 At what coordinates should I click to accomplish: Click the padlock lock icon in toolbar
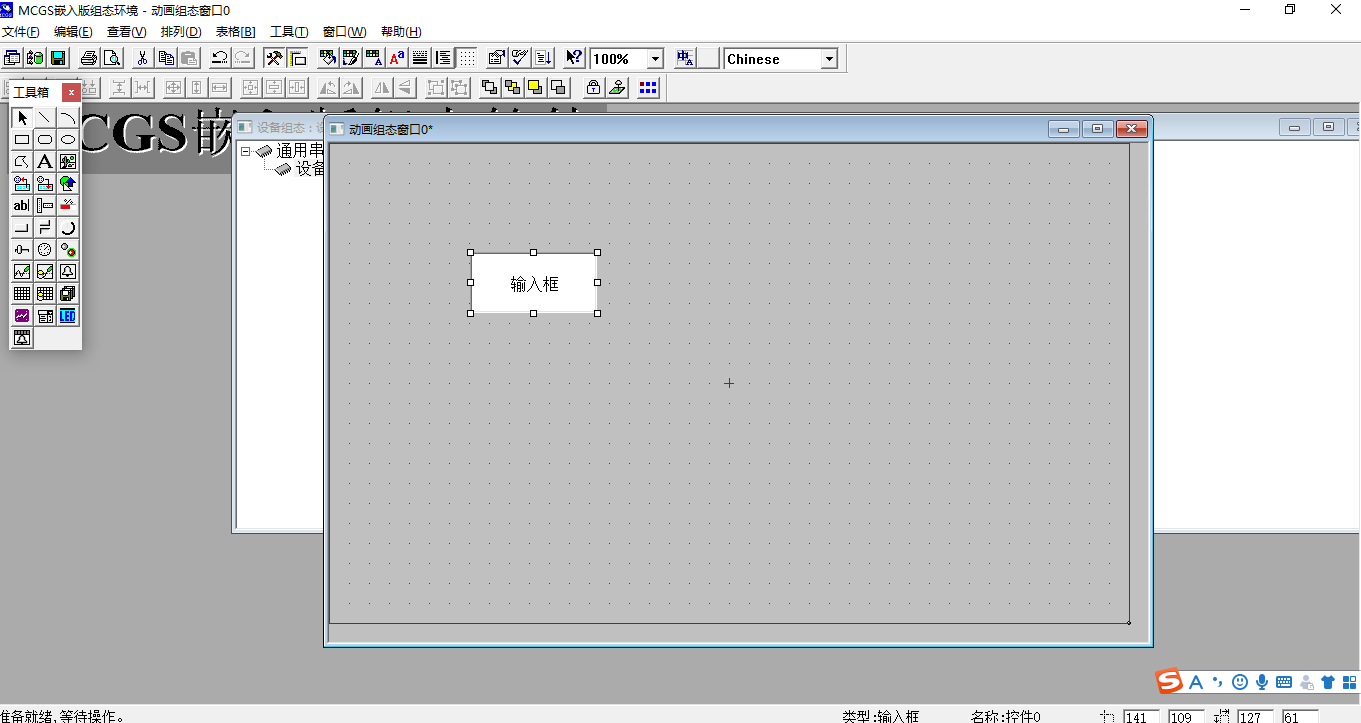click(593, 88)
